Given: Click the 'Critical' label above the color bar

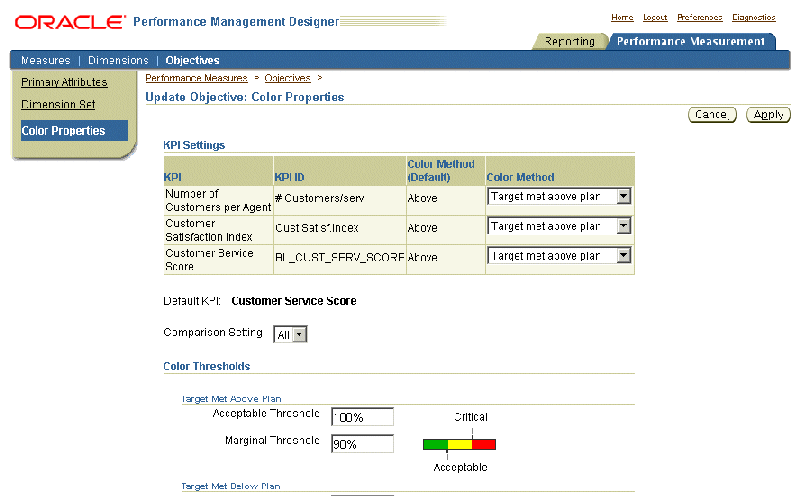Looking at the screenshot, I should (x=471, y=417).
